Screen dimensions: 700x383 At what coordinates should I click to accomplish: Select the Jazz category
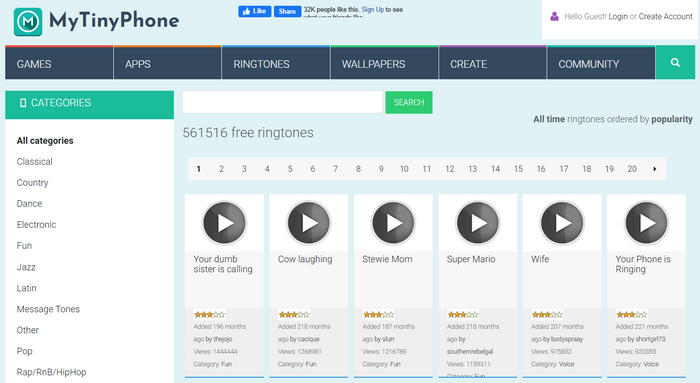26,267
